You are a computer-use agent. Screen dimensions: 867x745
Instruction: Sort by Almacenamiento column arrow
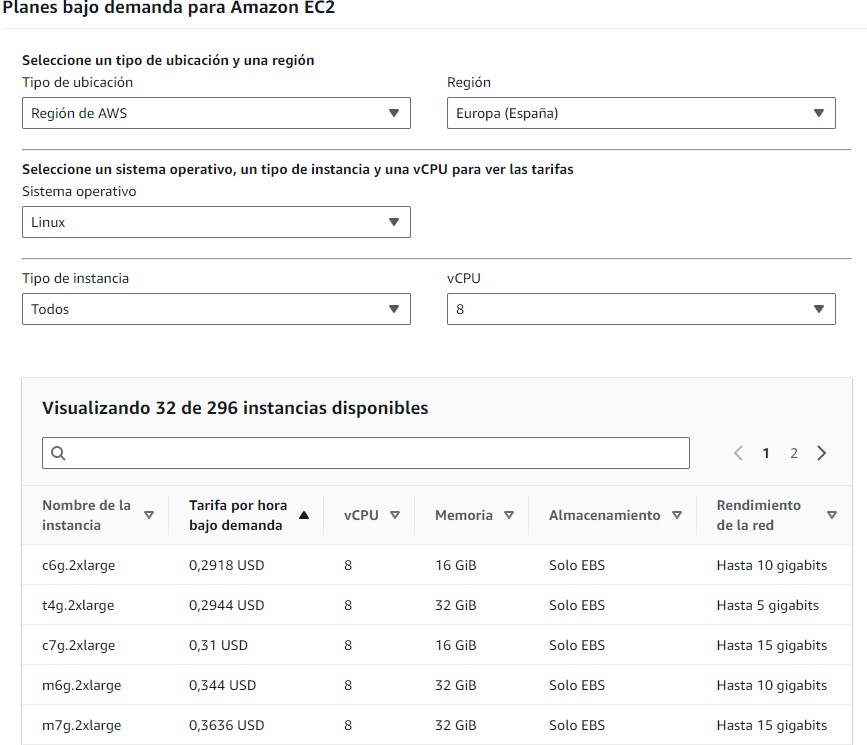point(677,515)
